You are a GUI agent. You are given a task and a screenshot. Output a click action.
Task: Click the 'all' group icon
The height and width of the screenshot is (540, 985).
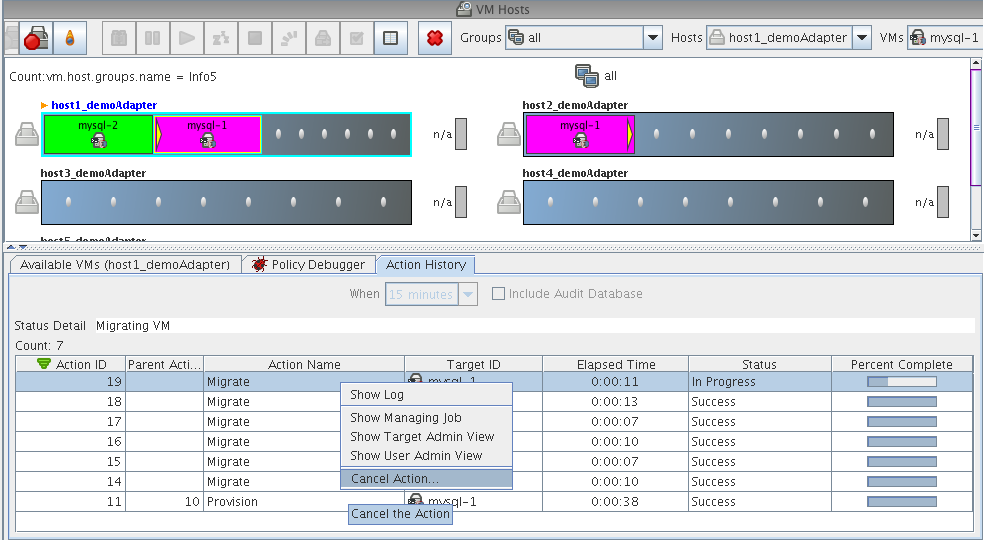585,76
